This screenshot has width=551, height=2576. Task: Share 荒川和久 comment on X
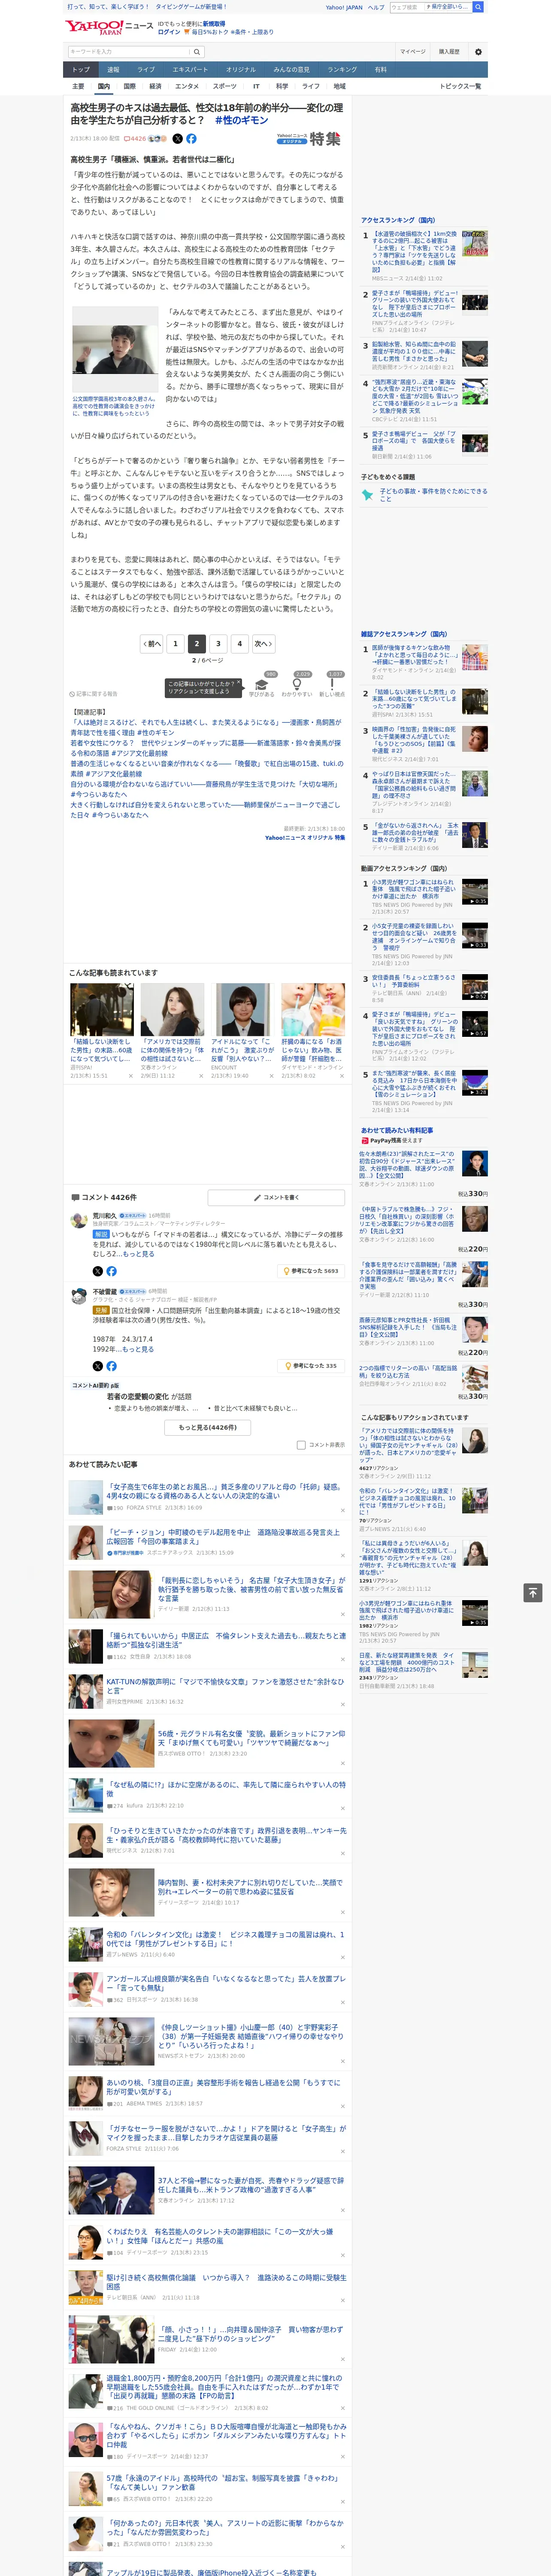(x=98, y=1271)
